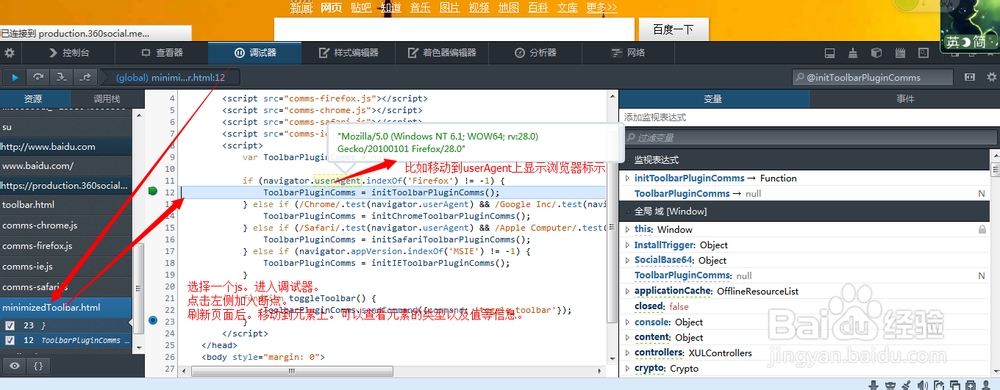Resume script execution with the play button

coord(15,77)
